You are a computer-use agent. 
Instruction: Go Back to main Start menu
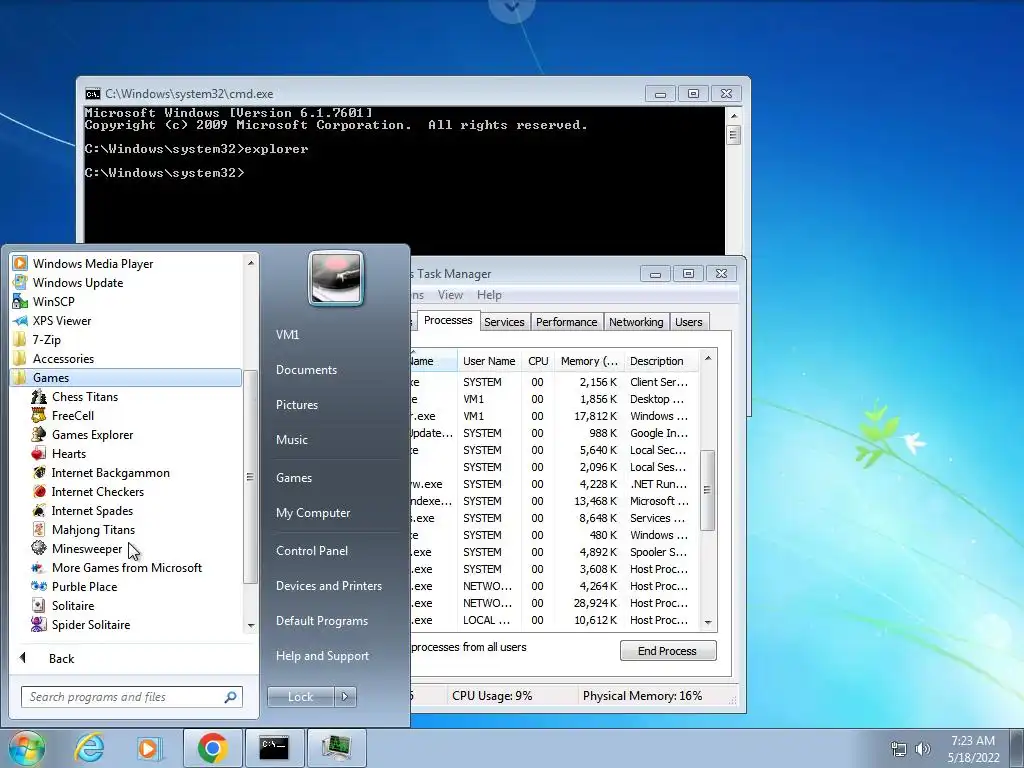click(61, 659)
